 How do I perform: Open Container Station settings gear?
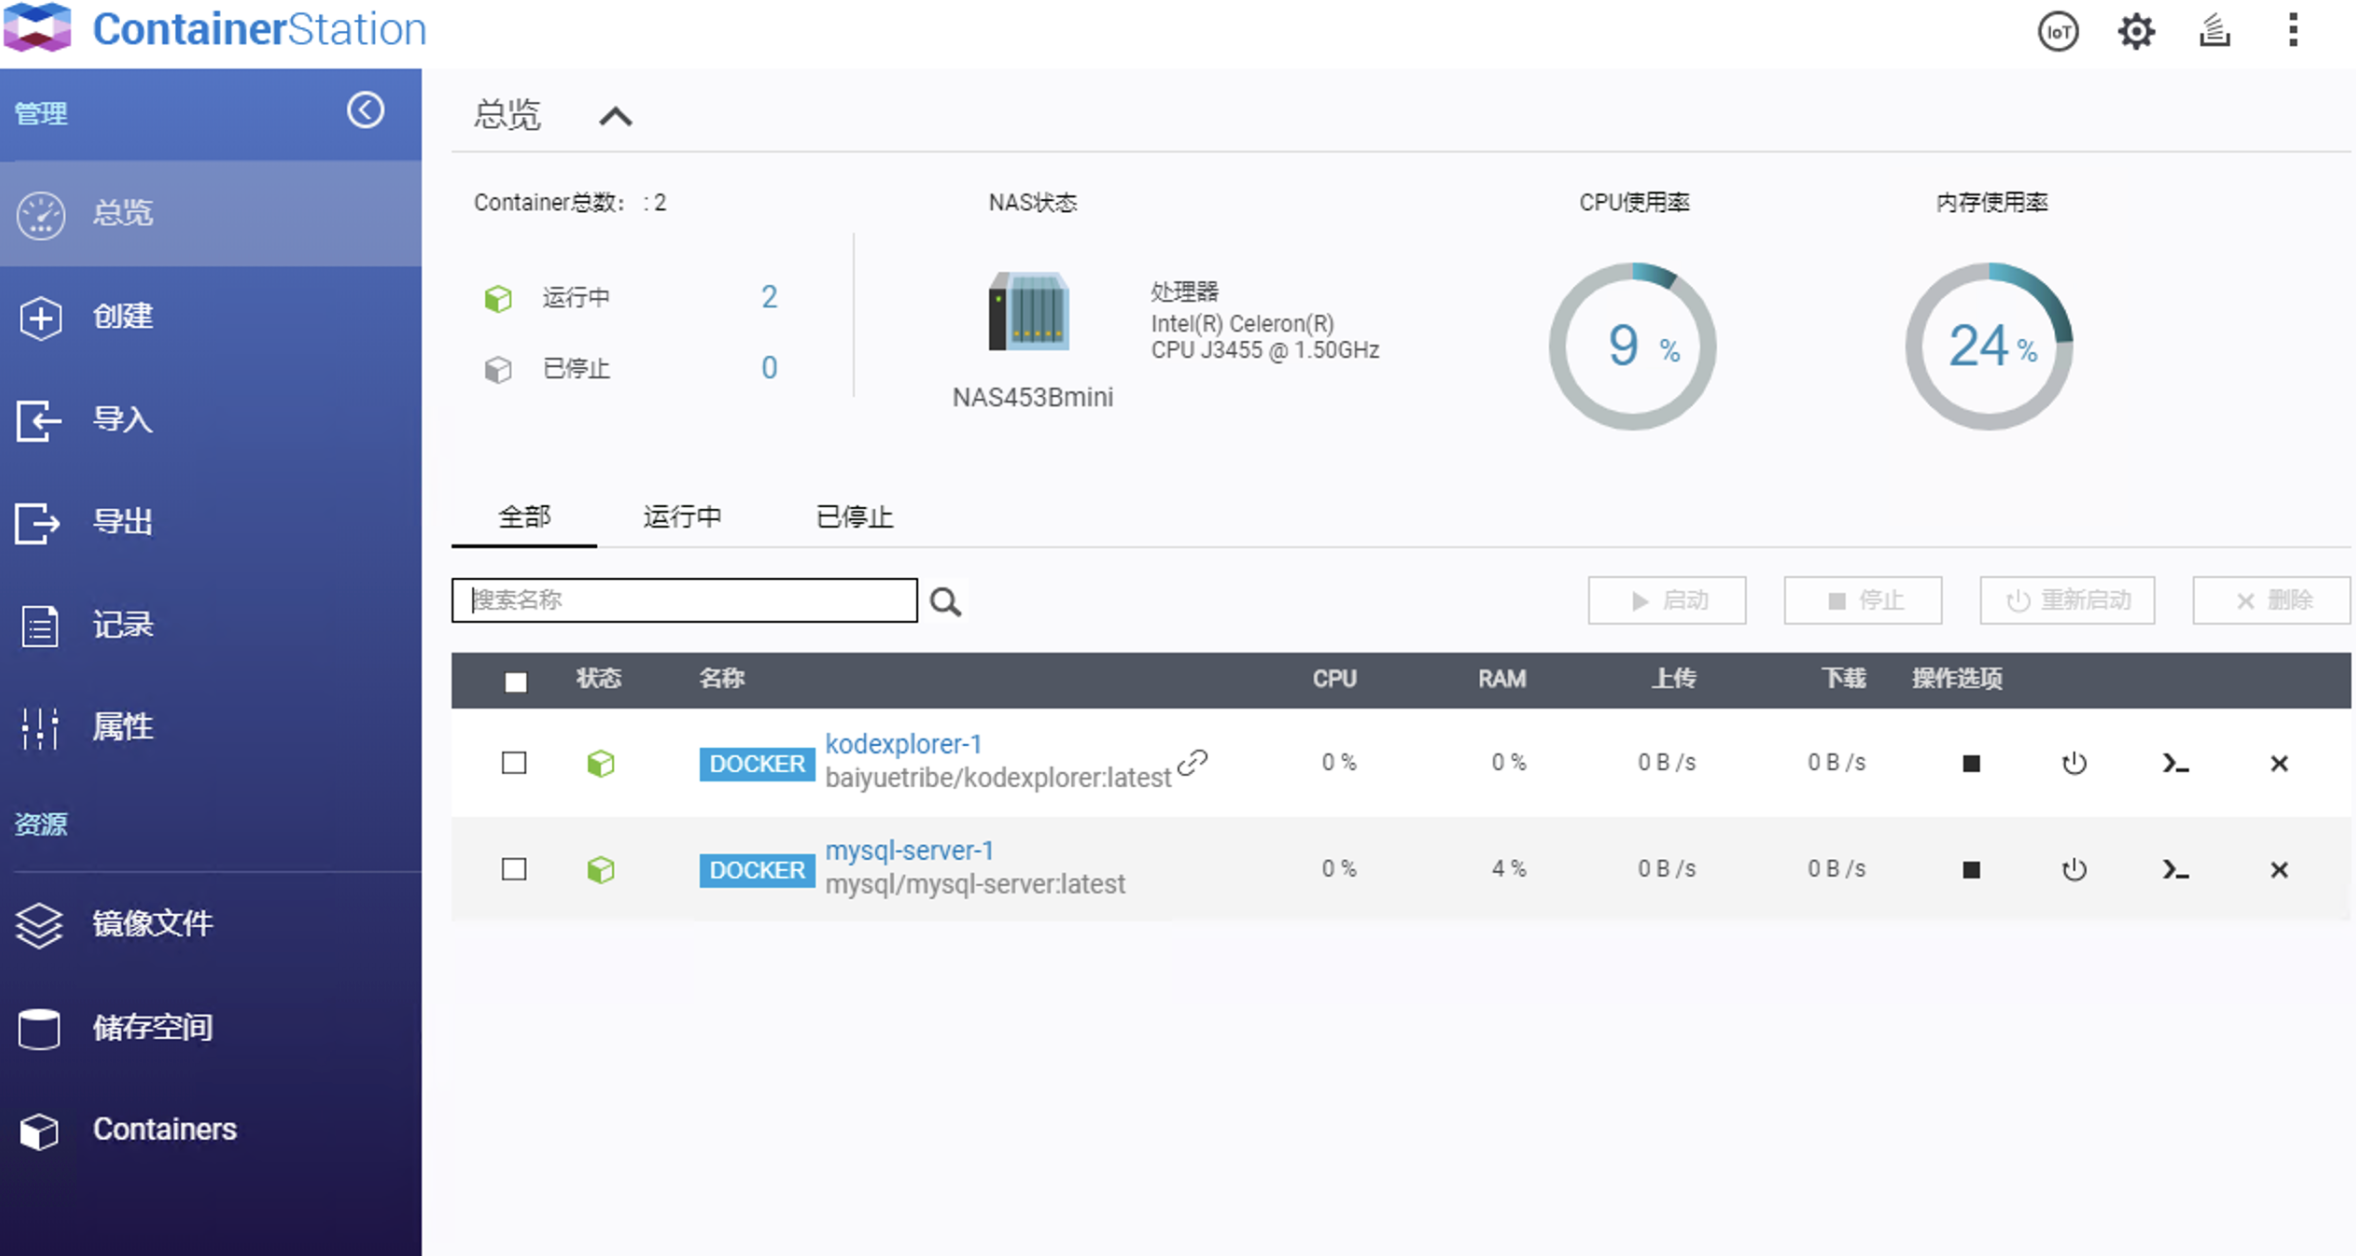[2136, 31]
